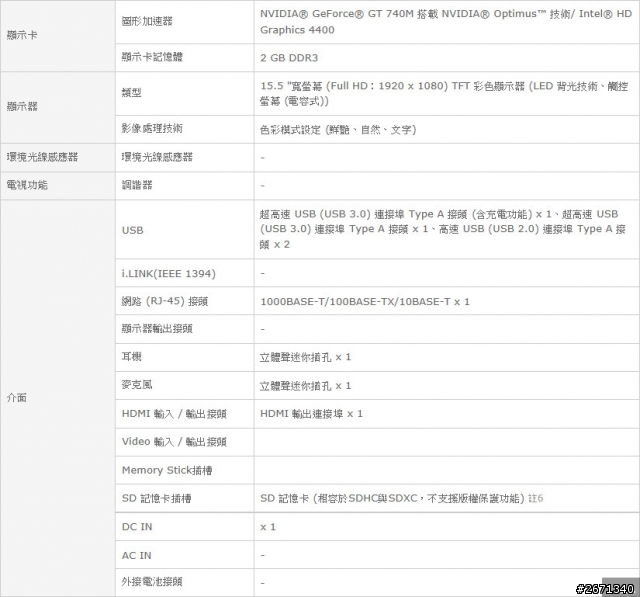The image size is (640, 597).
Task: Select the 圖形加速器 label
Action: pos(147,21)
